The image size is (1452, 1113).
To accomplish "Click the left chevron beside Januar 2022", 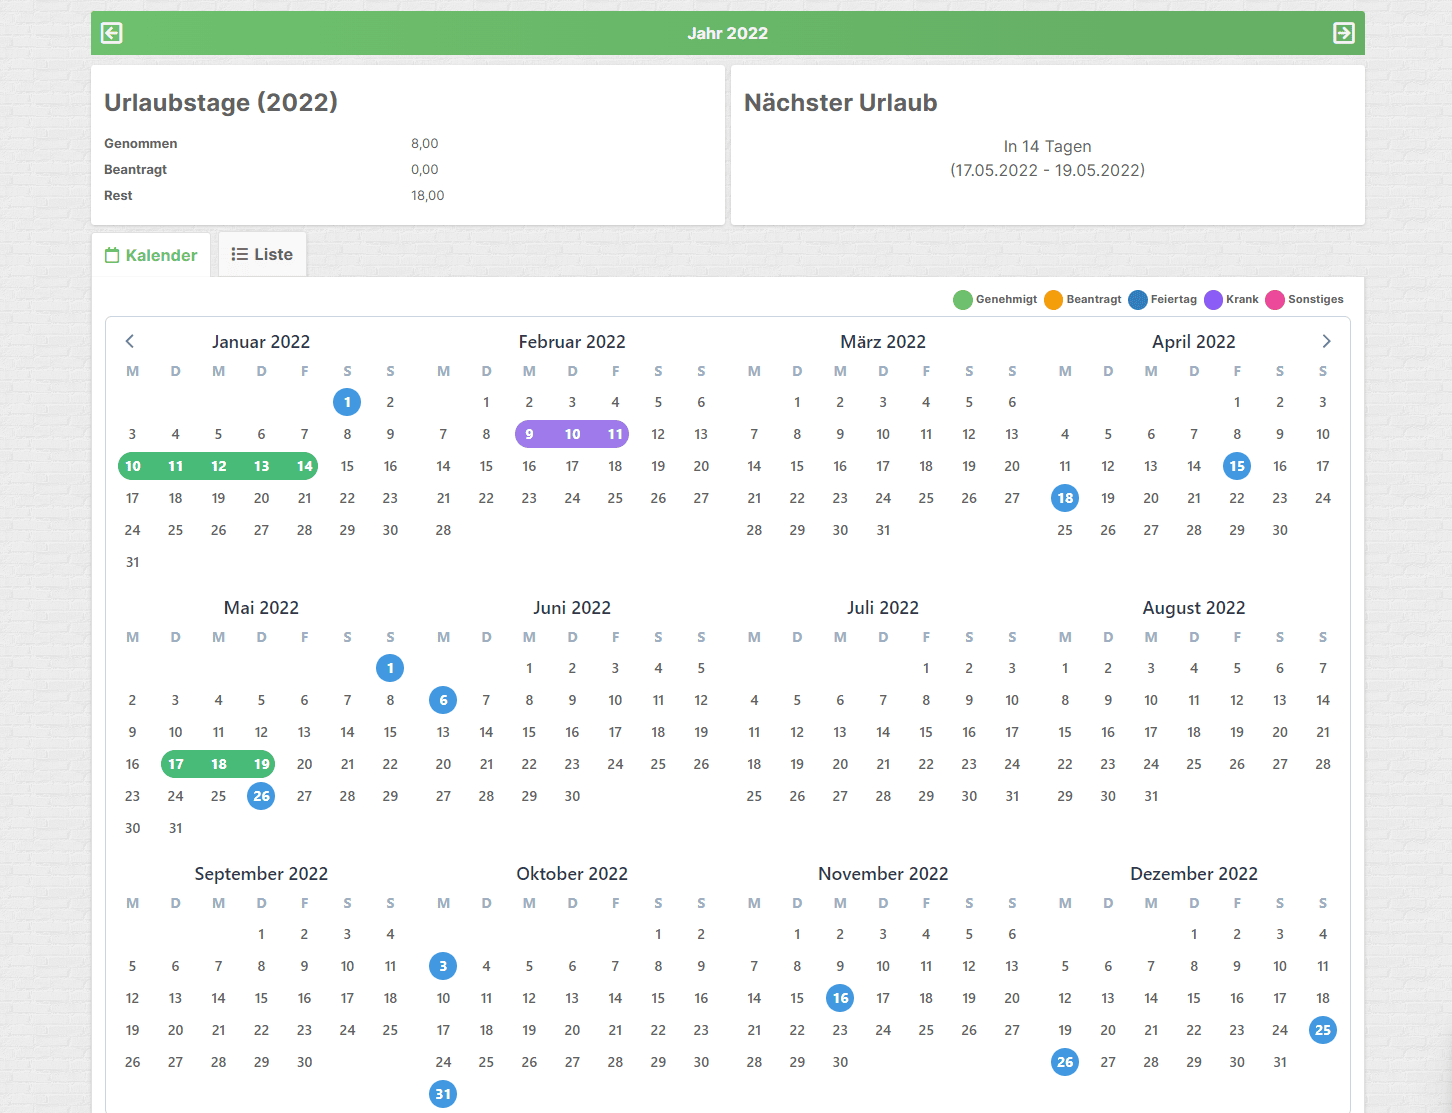I will (x=130, y=341).
